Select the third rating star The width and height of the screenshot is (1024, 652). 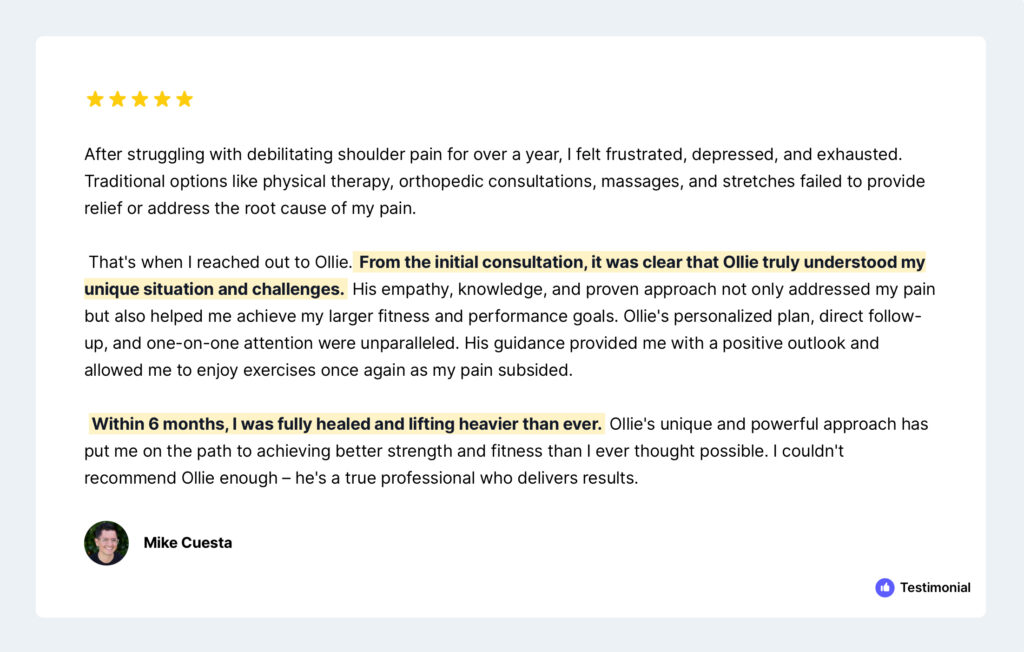(x=140, y=99)
